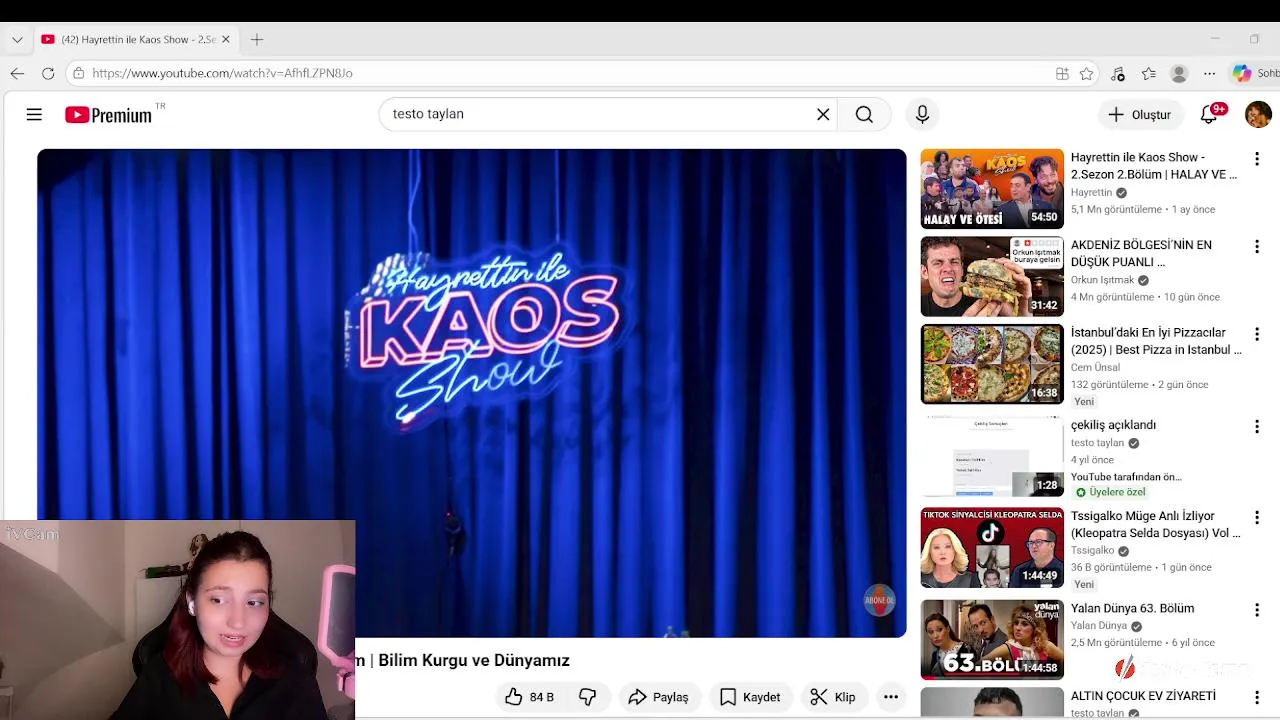Open options menu for çekiliş açıklandı video
Viewport: 1280px width, 720px height.
click(1257, 427)
